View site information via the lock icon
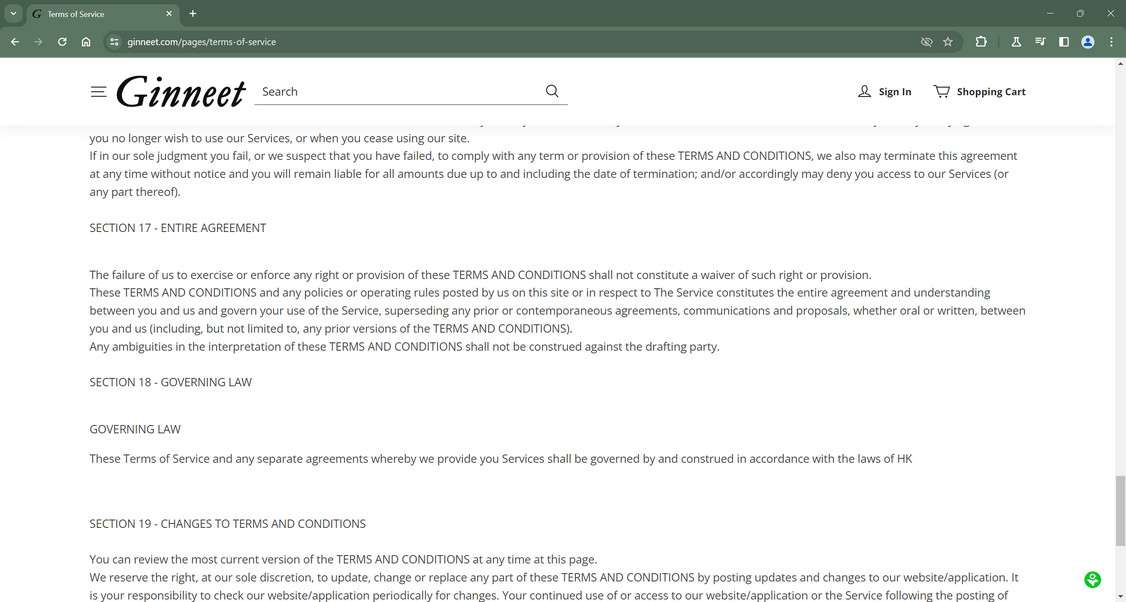The height and width of the screenshot is (602, 1126). tap(113, 42)
